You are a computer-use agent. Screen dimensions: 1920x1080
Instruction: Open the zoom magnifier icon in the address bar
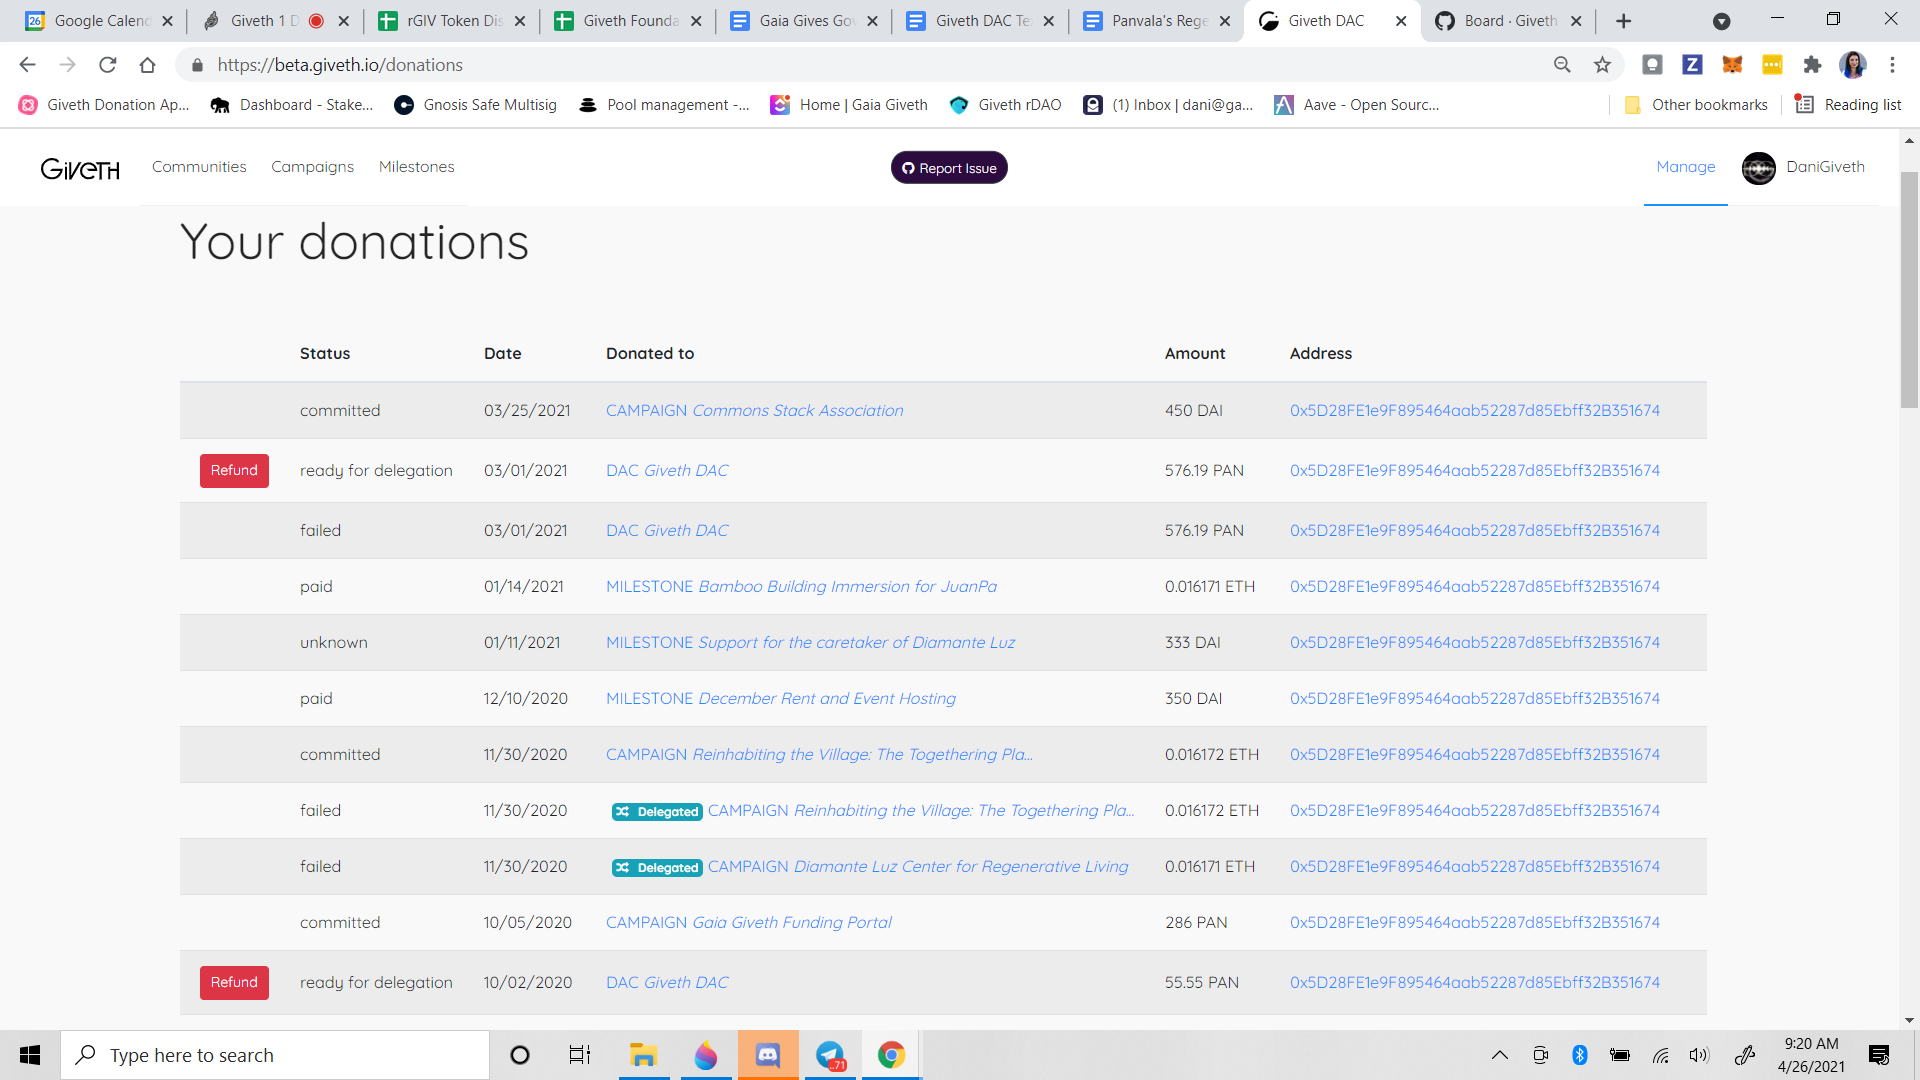point(1562,65)
